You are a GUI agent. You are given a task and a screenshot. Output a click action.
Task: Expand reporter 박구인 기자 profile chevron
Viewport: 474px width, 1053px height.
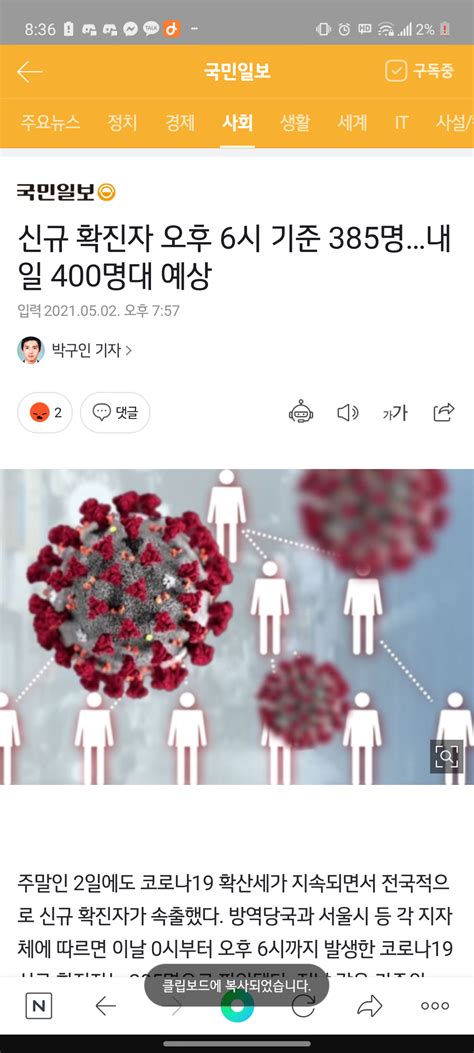(129, 351)
